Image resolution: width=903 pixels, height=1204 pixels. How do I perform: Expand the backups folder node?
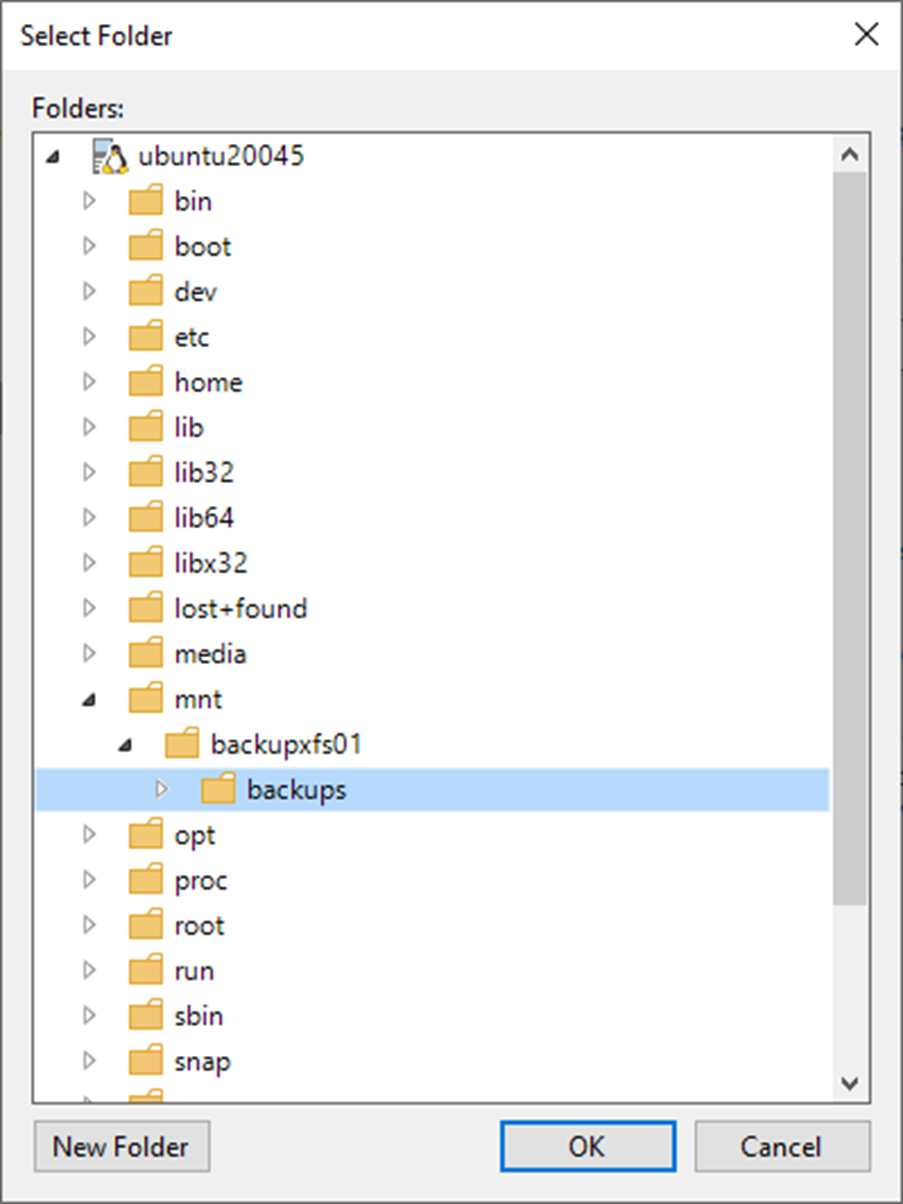161,789
